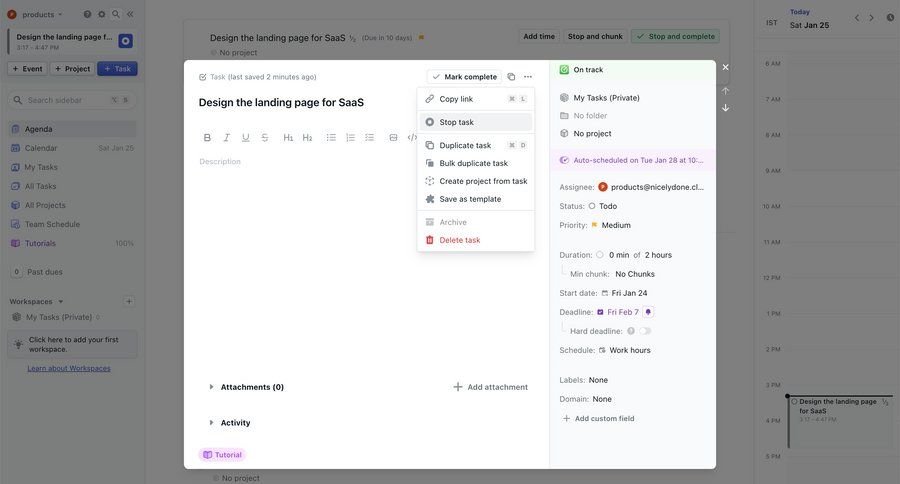The width and height of the screenshot is (900, 484).
Task: Click Start date Fri Jan 24
Action: 624,293
